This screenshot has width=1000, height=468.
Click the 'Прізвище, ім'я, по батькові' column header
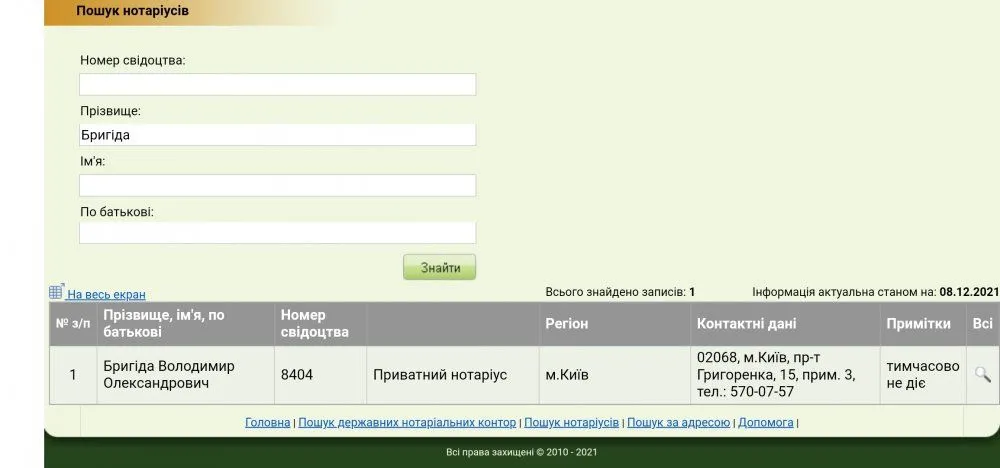pyautogui.click(x=163, y=324)
